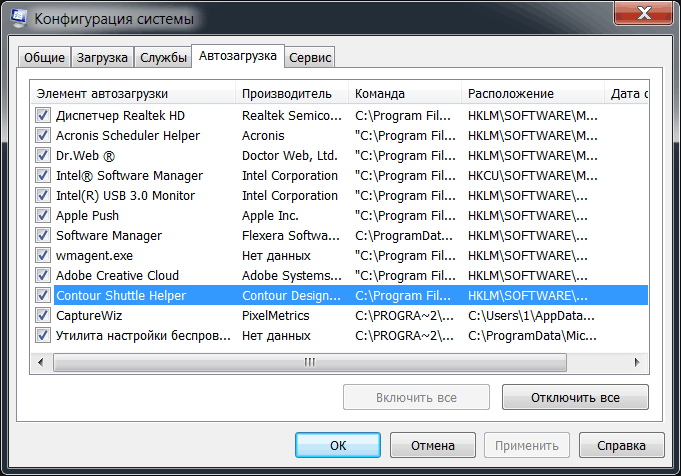Click Realtek Semico... manufacturer cell

292,116
